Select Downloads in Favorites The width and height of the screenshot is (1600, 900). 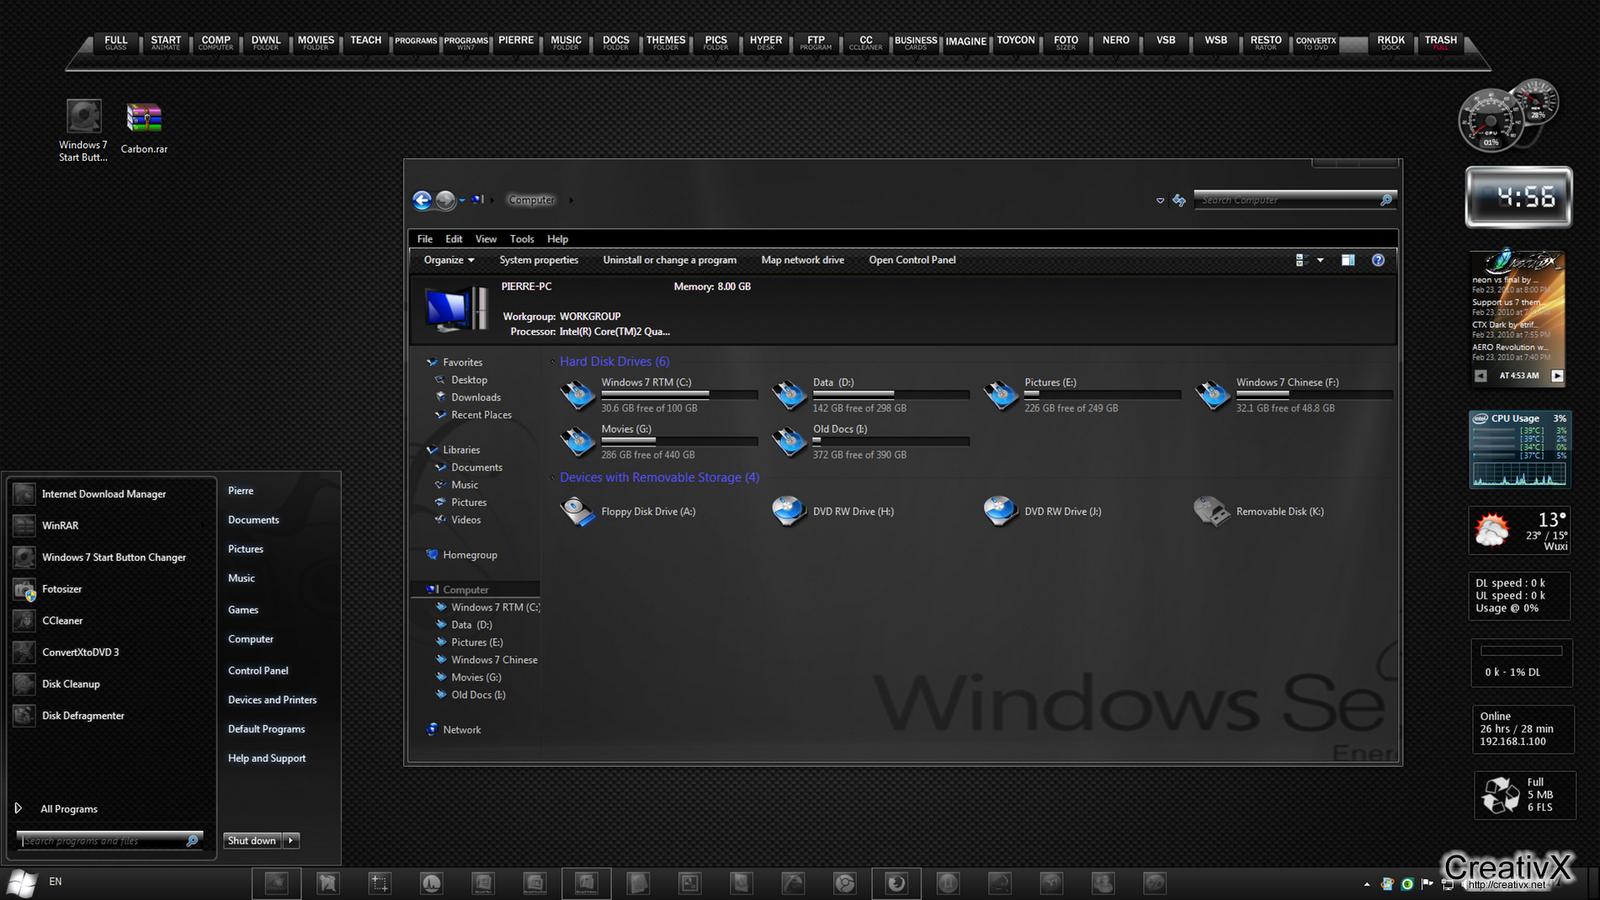click(x=476, y=398)
